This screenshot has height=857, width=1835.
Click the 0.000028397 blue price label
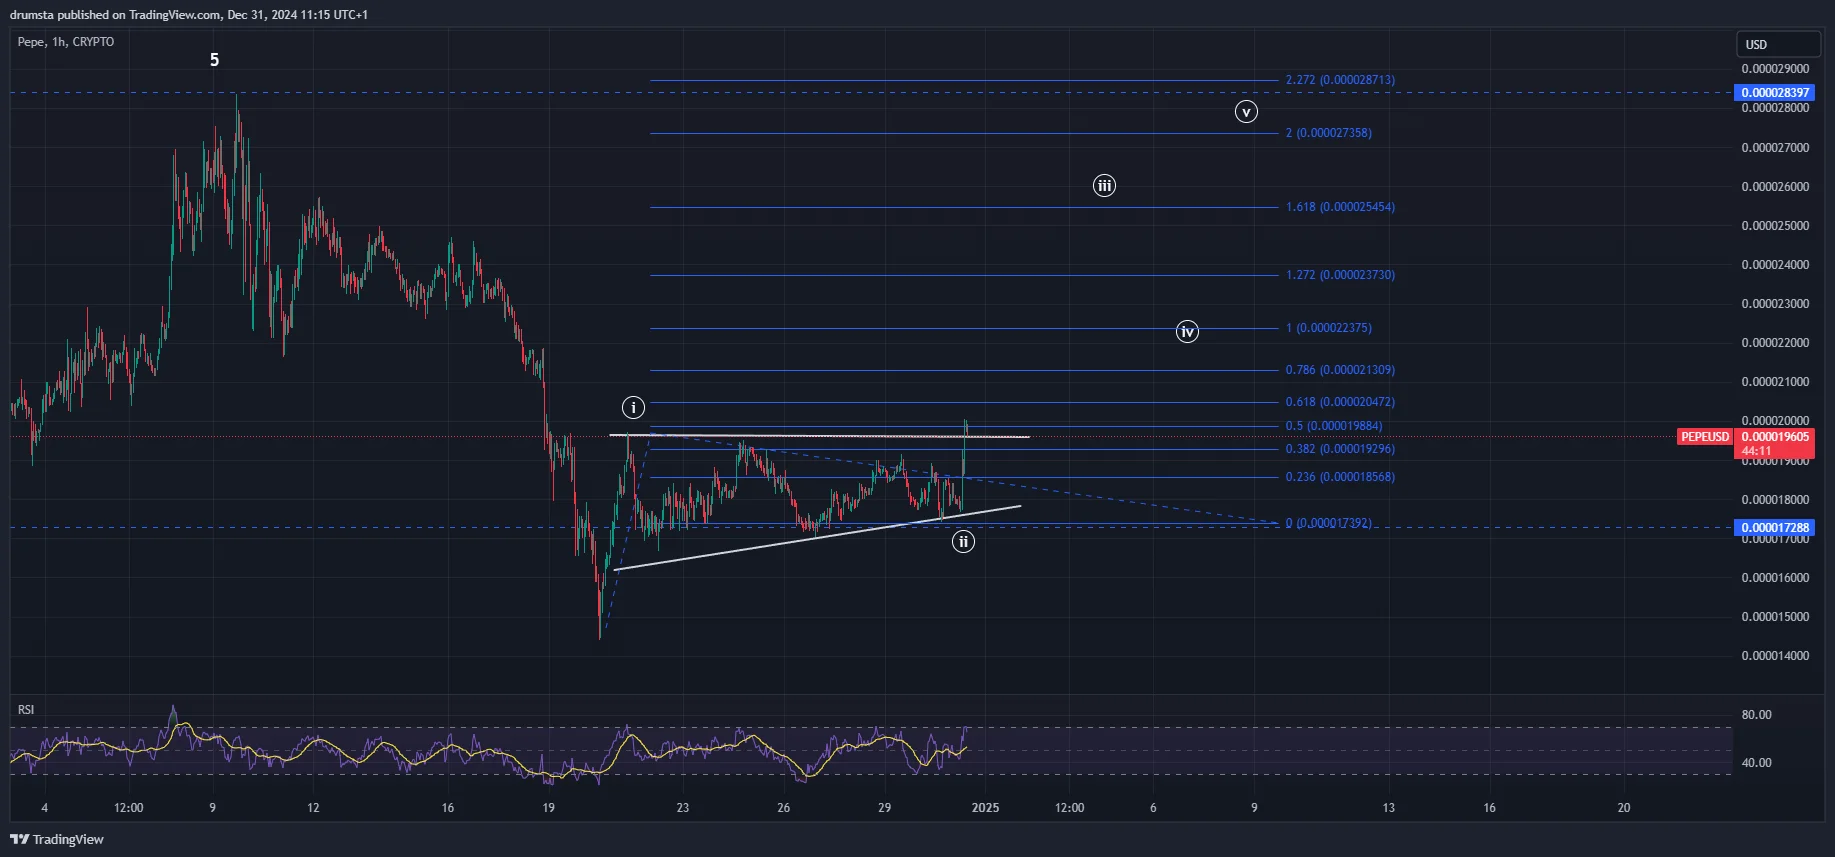click(1775, 93)
